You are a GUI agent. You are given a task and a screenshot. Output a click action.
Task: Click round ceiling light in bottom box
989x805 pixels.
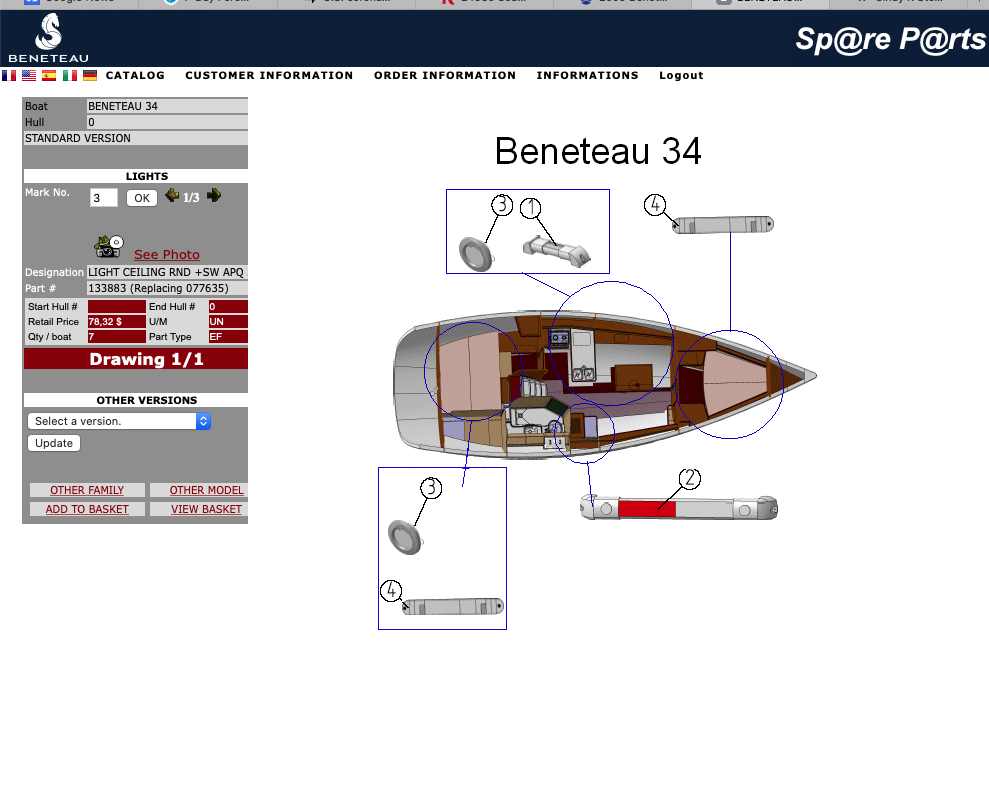405,538
